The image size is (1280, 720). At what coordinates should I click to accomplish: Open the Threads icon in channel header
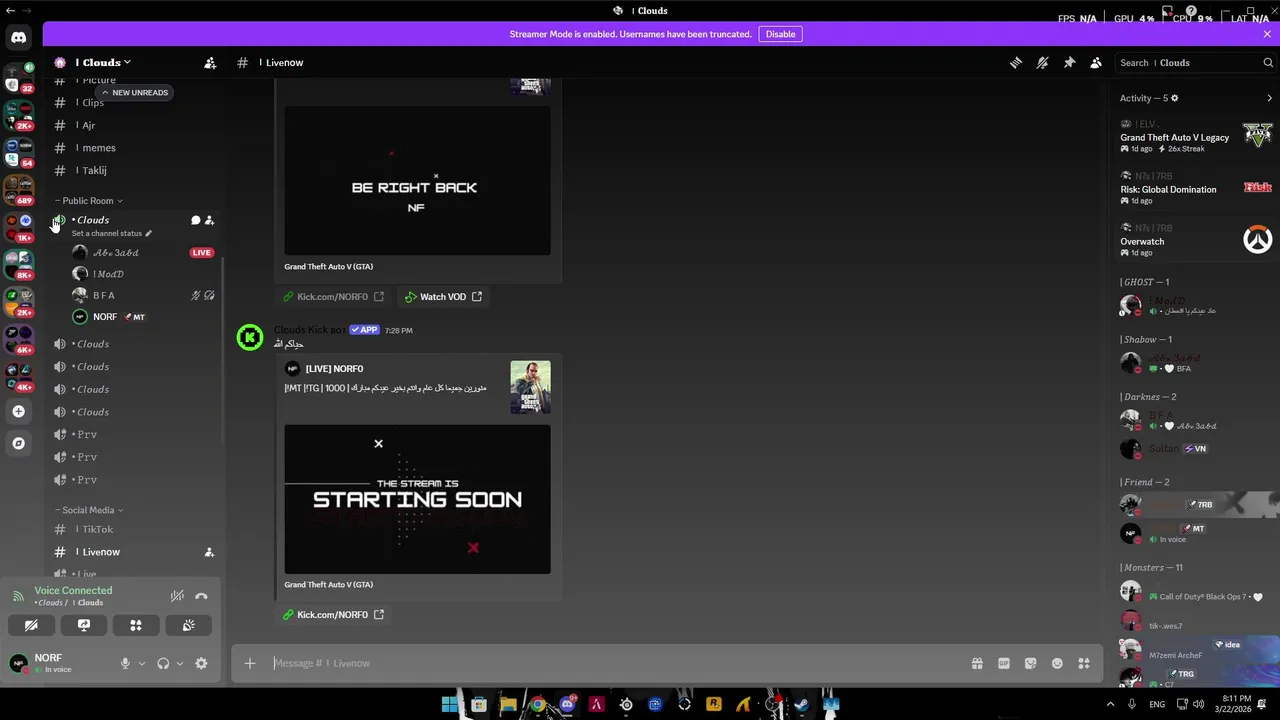pyautogui.click(x=1015, y=62)
